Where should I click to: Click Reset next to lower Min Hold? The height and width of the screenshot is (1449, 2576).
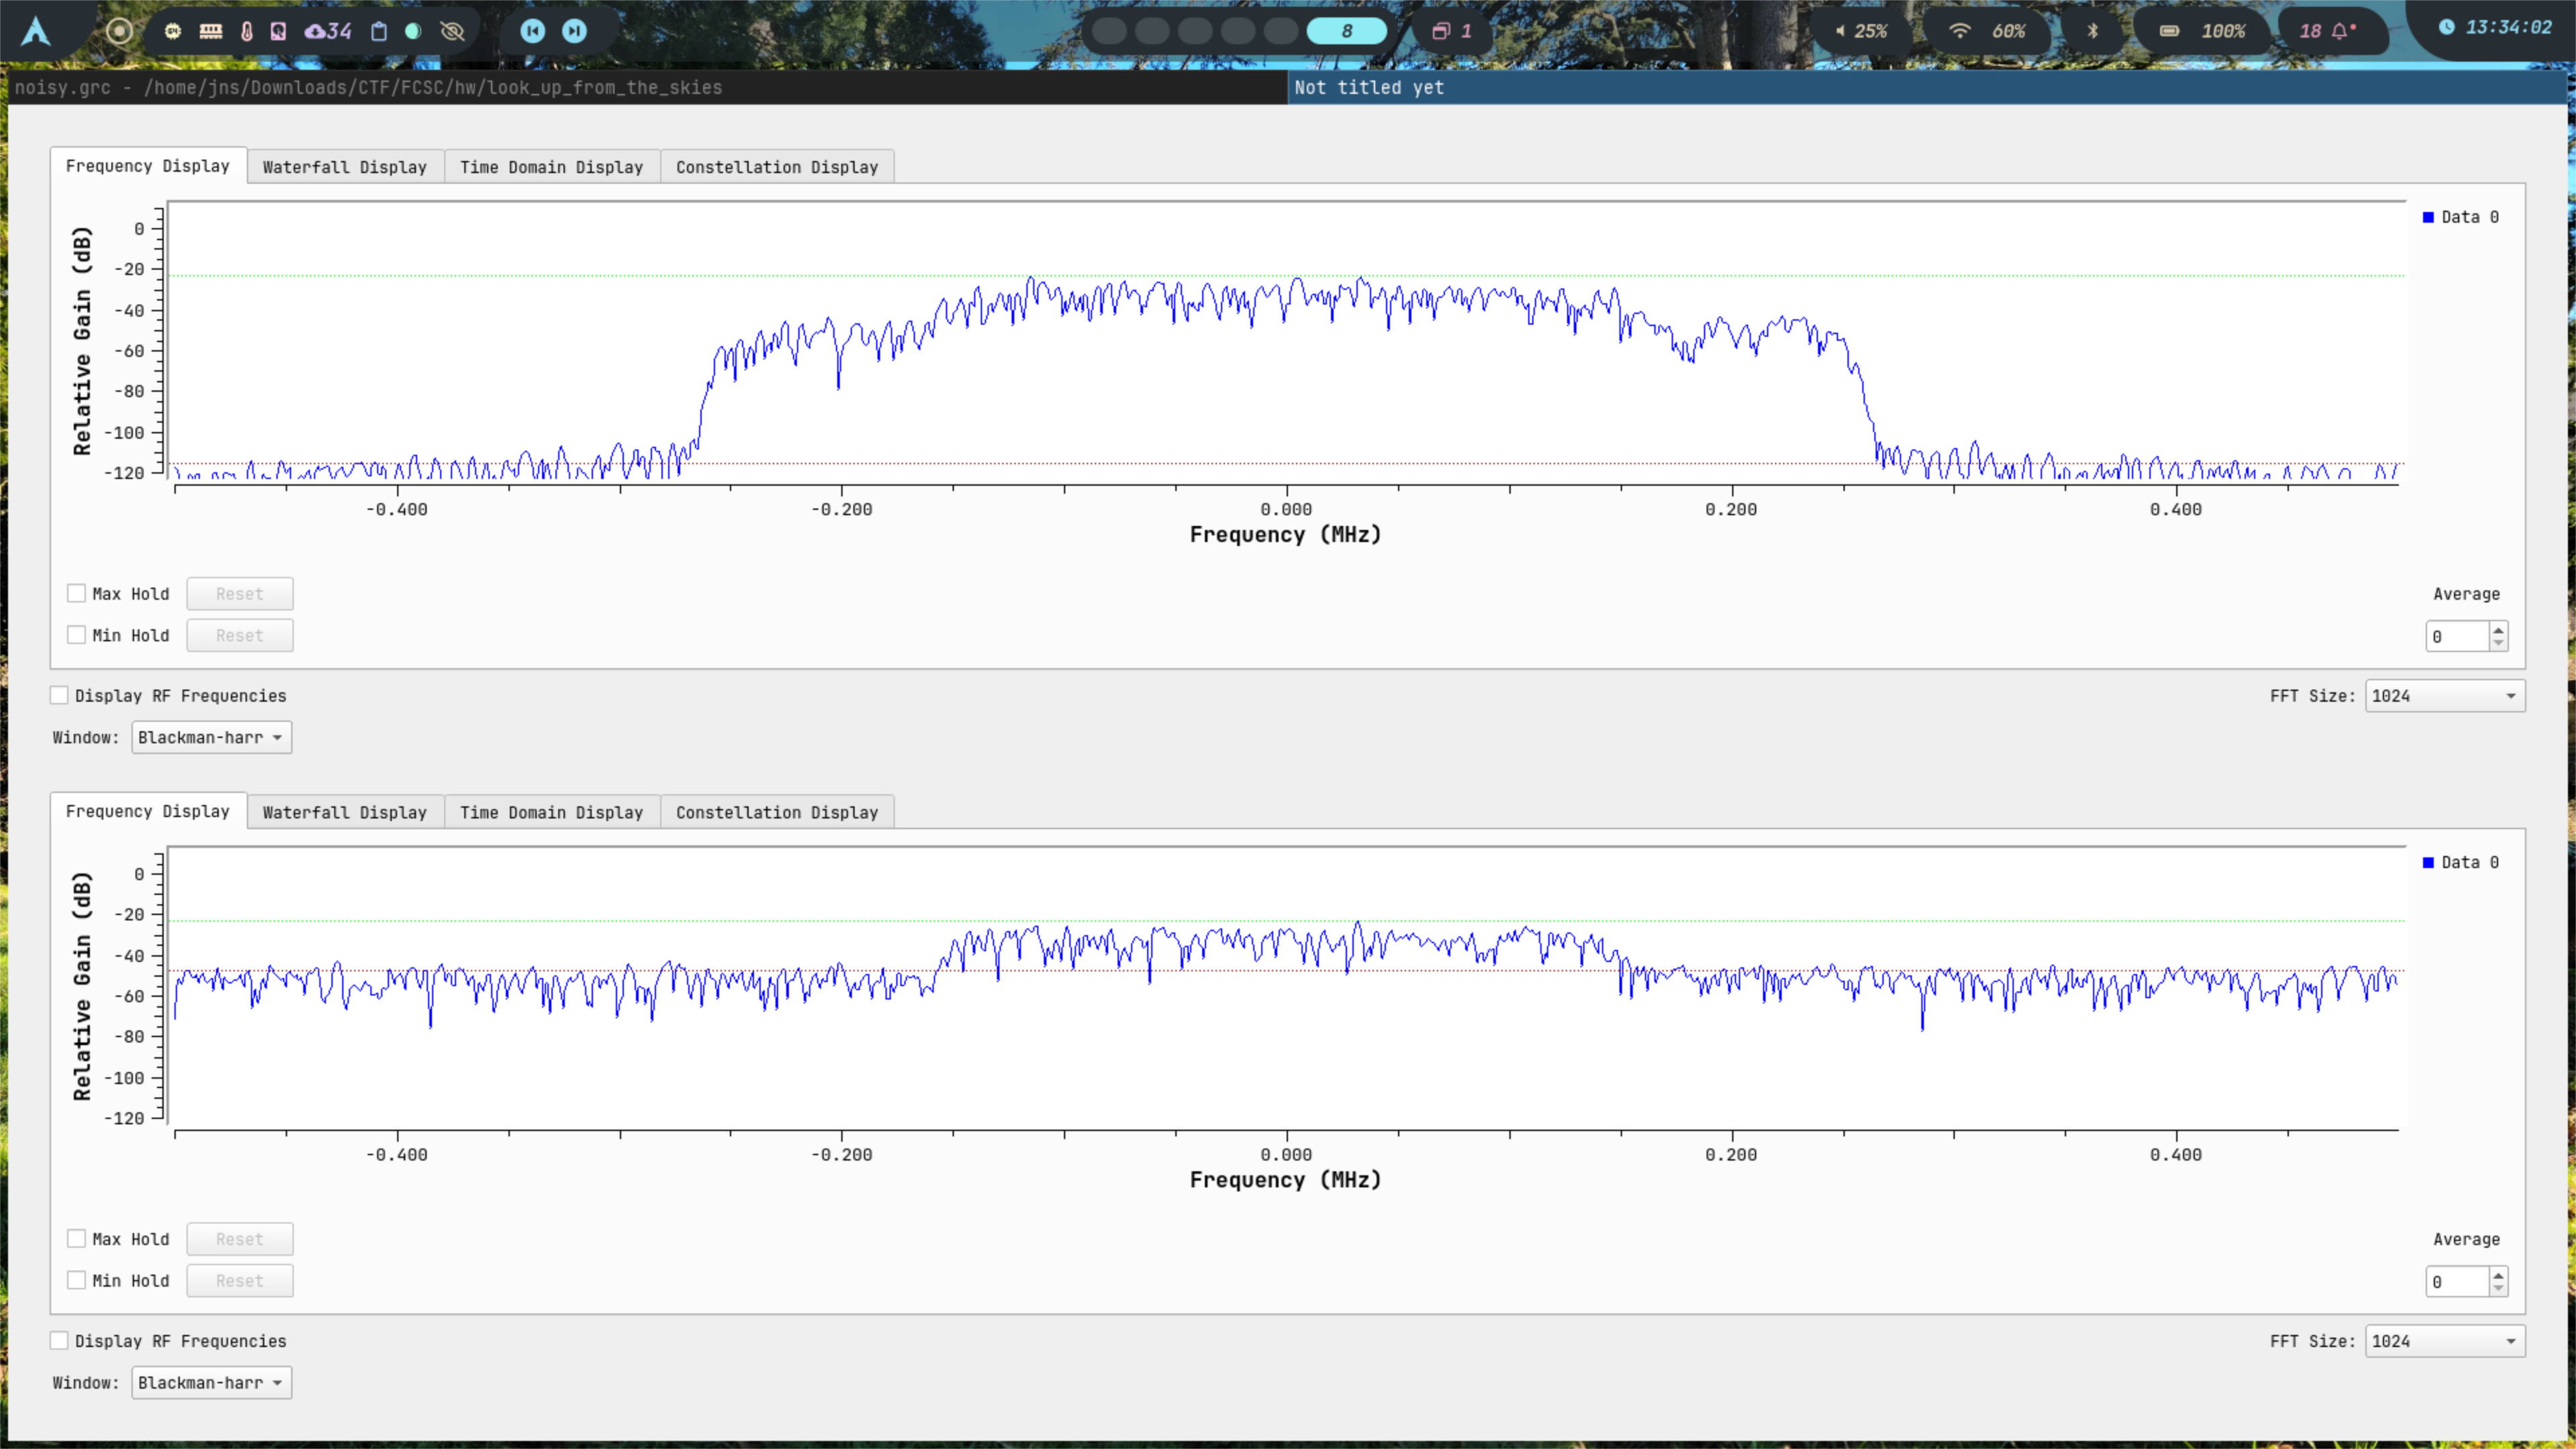pos(239,1281)
